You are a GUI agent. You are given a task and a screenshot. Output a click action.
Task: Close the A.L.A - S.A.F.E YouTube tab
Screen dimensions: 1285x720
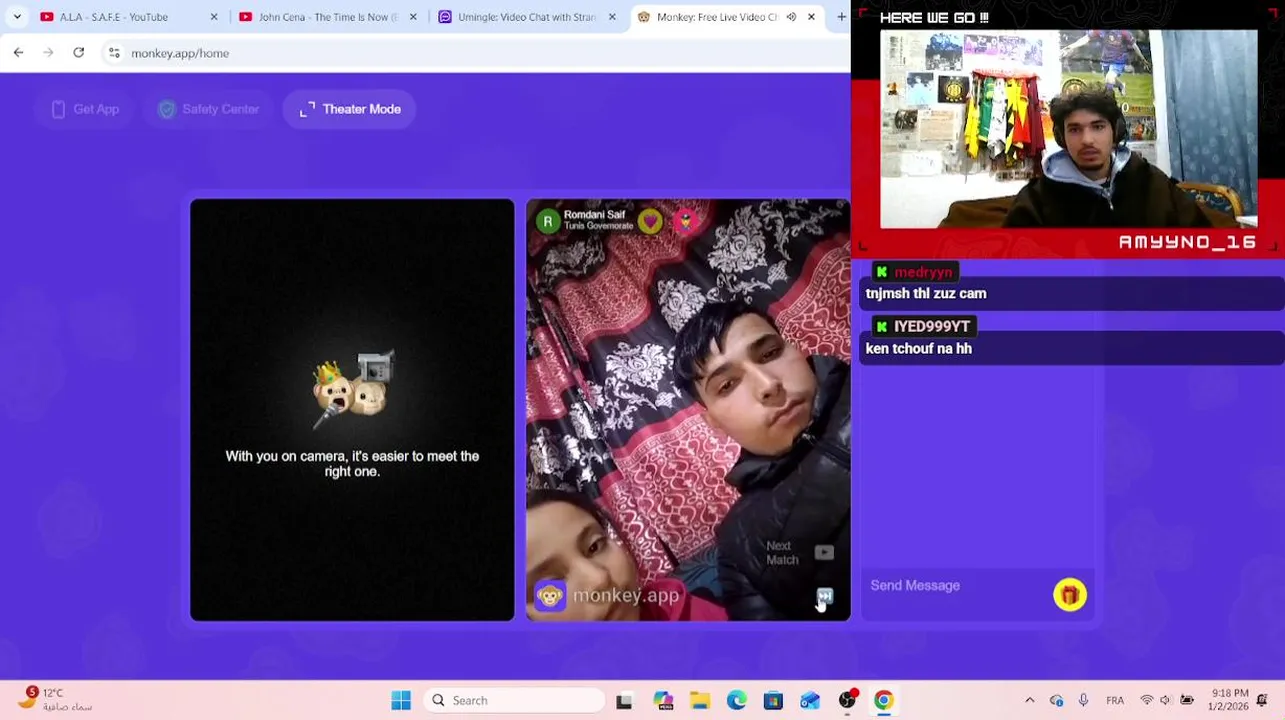coord(214,17)
